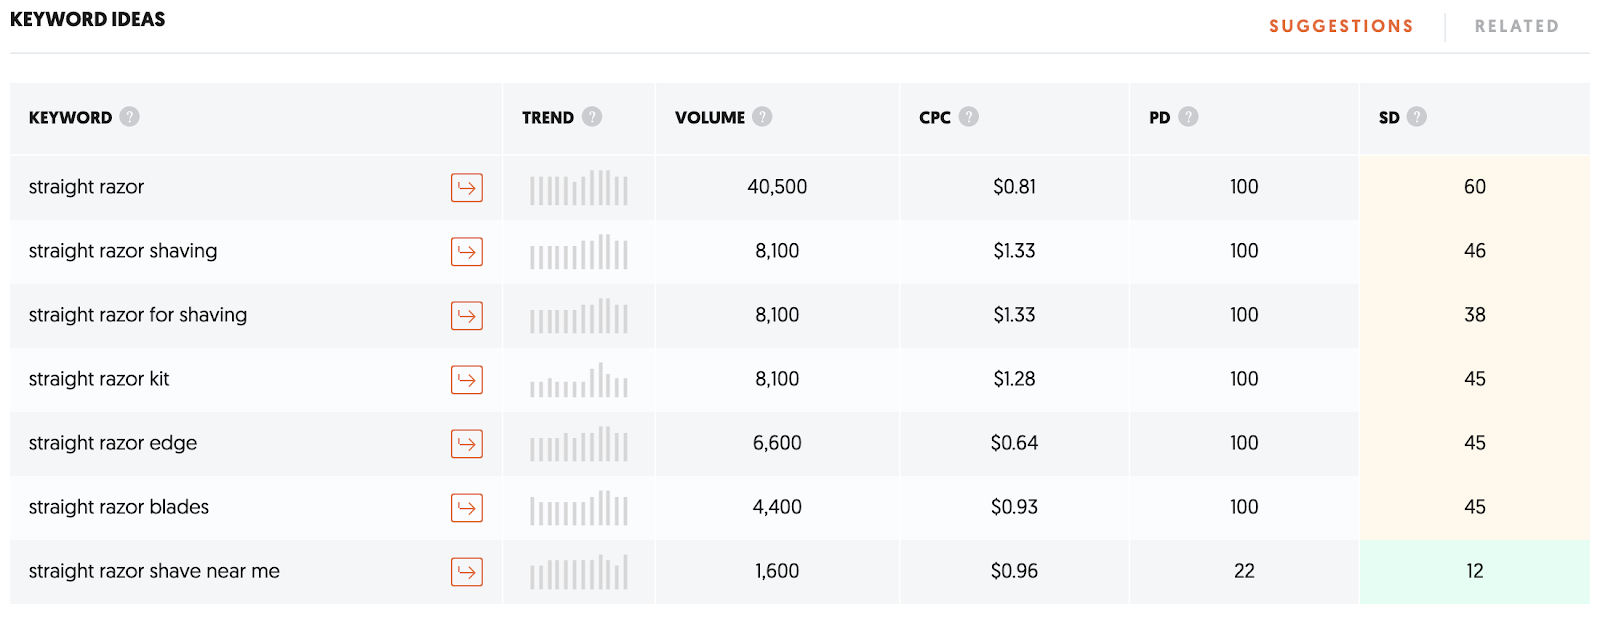
Task: Open arrow icon beside 'straight razor shaving'
Action: (x=467, y=252)
